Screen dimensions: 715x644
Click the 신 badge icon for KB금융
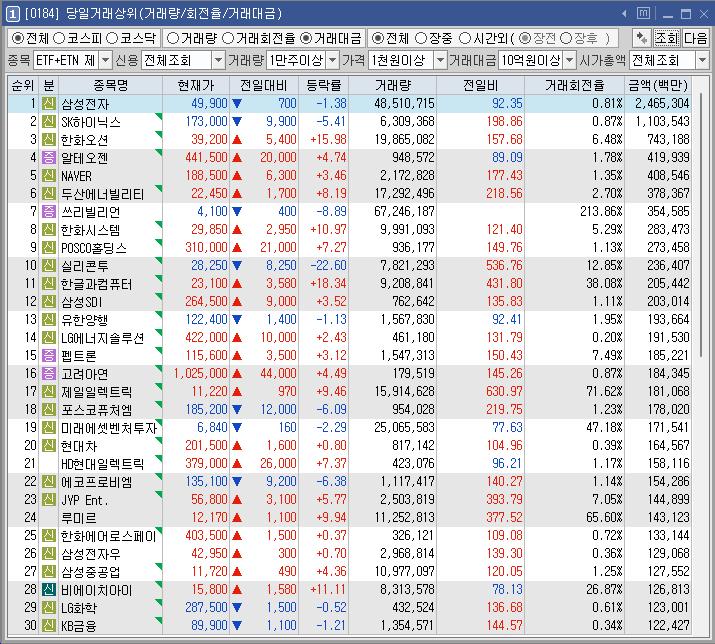(x=48, y=626)
